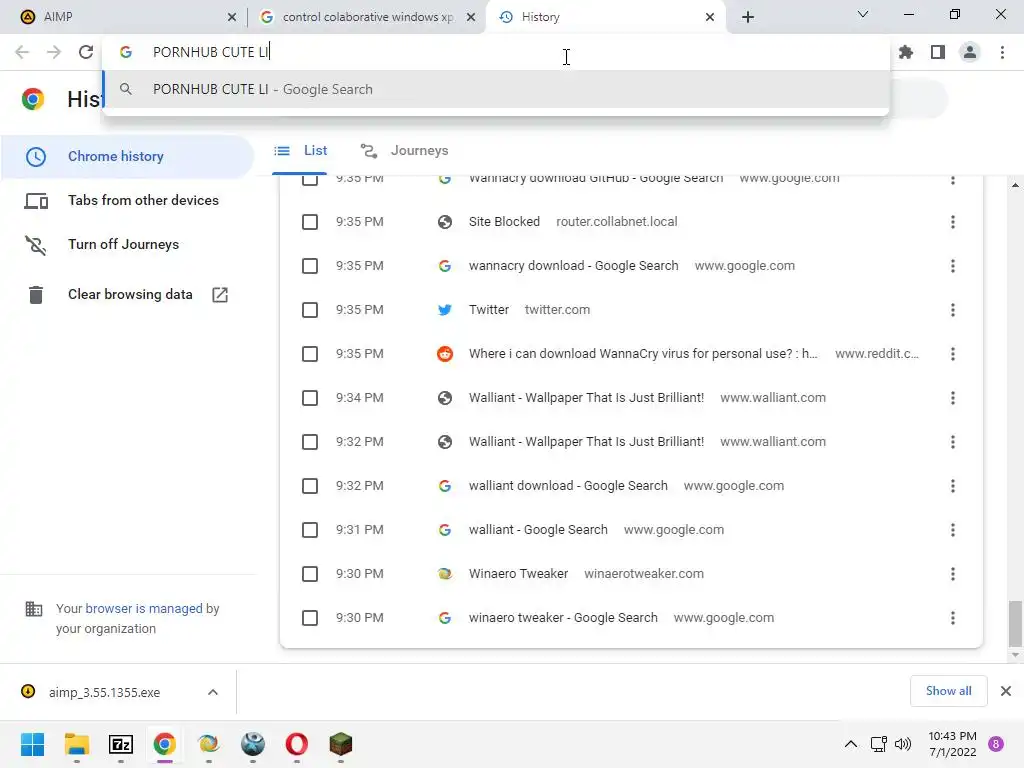Open the tab search chevron
The width and height of the screenshot is (1024, 768).
[863, 14]
